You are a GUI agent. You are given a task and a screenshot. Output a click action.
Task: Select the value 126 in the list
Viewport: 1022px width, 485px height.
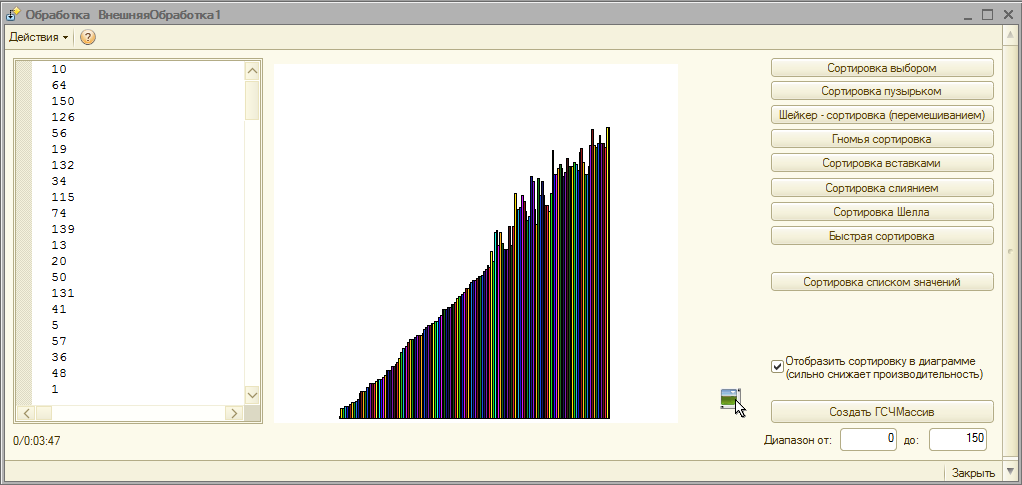pos(63,117)
